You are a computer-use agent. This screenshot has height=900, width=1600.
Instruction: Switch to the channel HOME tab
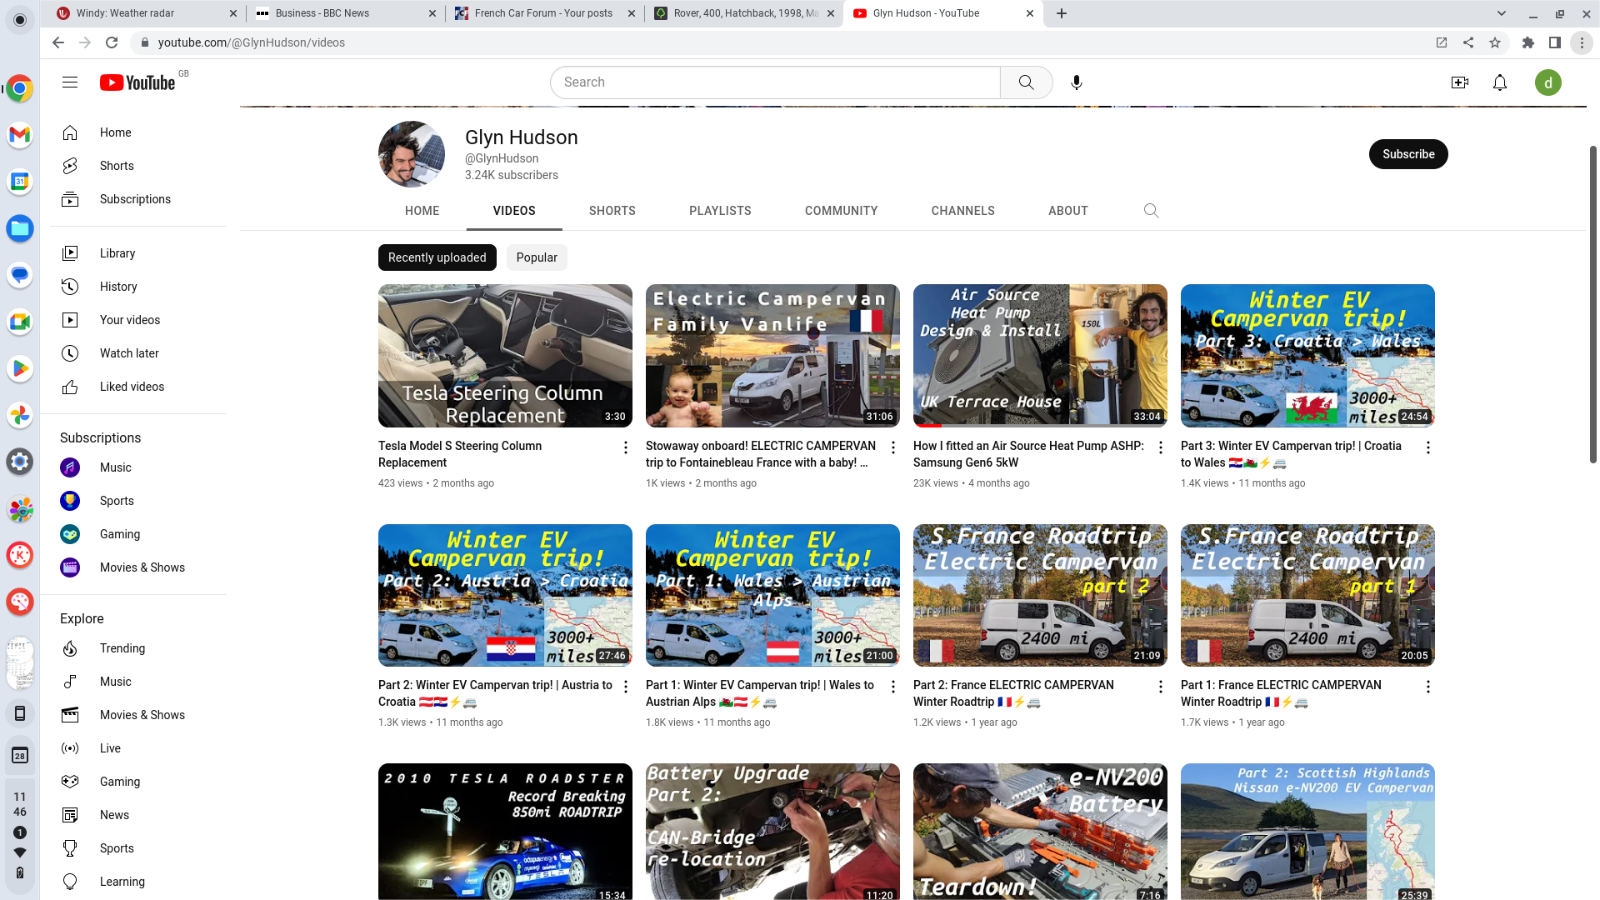click(422, 211)
